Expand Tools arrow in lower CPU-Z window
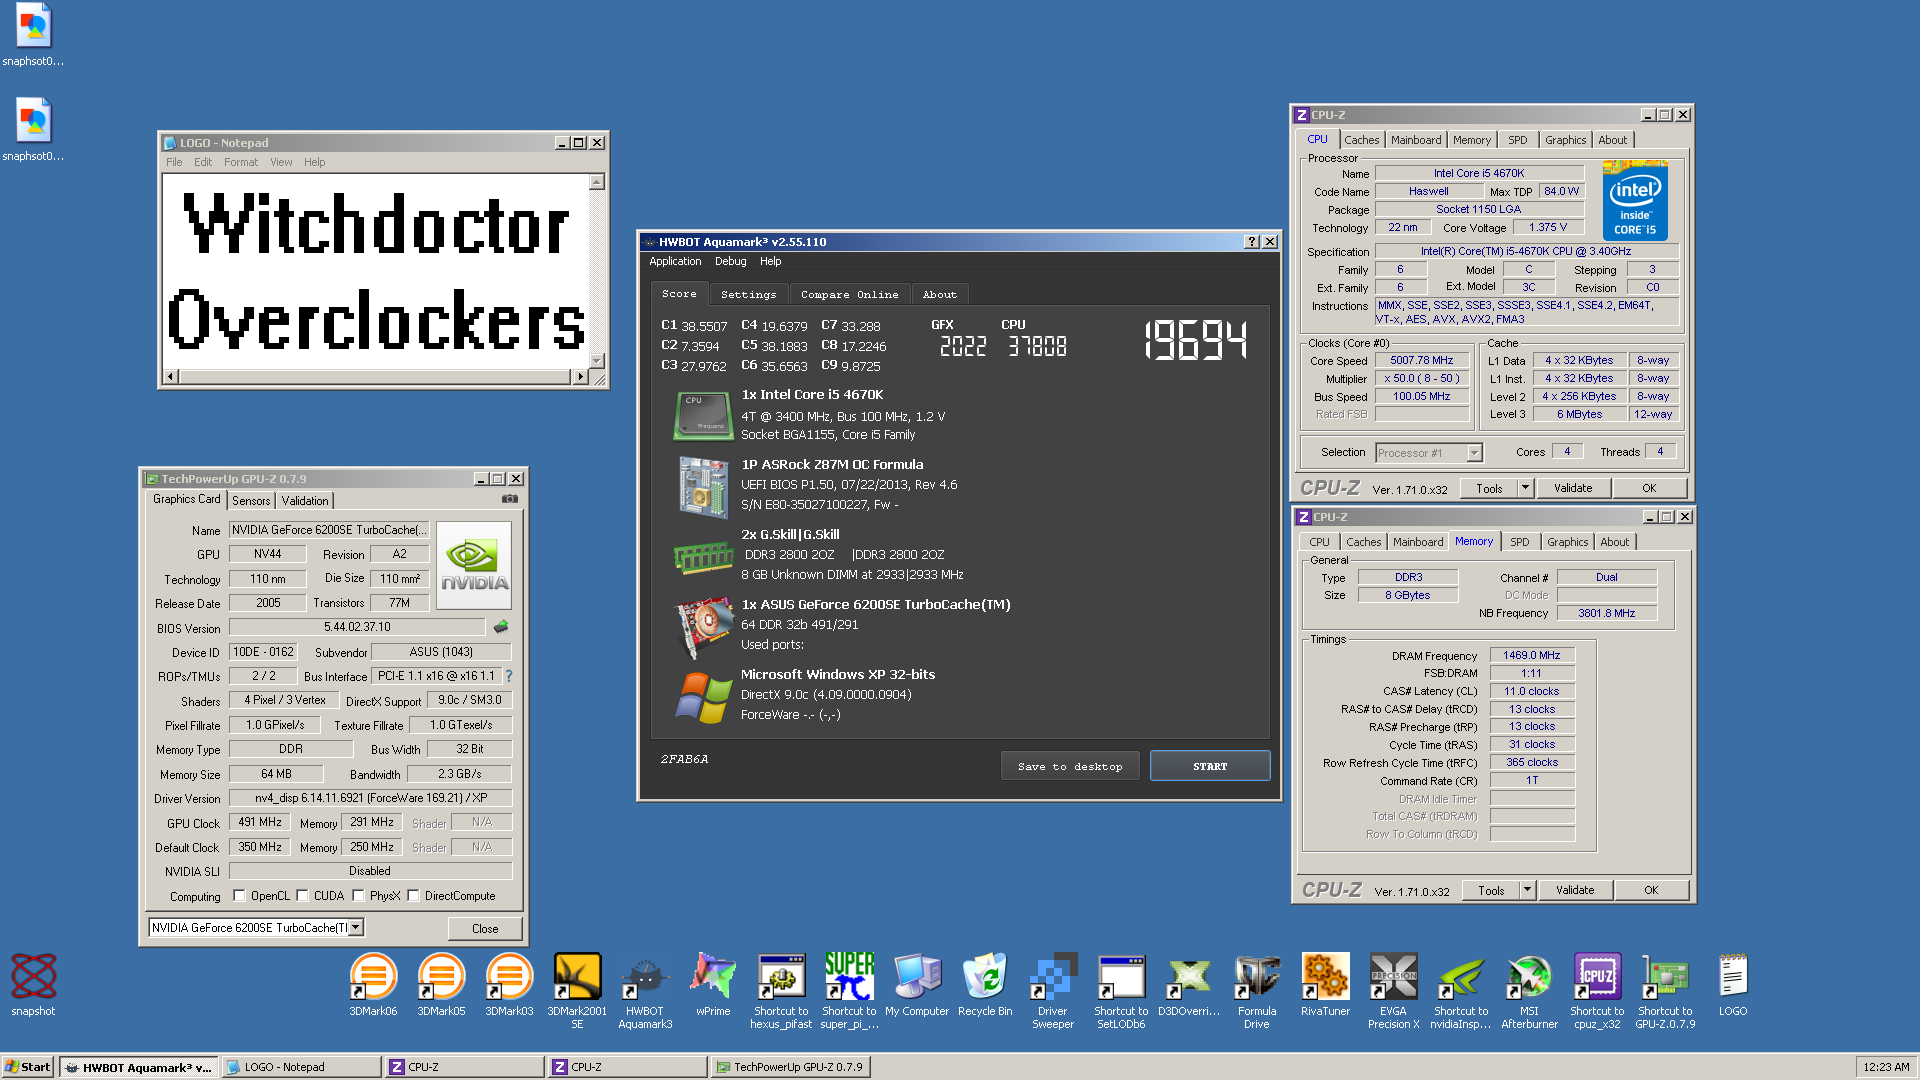1920x1080 pixels. [x=1527, y=890]
